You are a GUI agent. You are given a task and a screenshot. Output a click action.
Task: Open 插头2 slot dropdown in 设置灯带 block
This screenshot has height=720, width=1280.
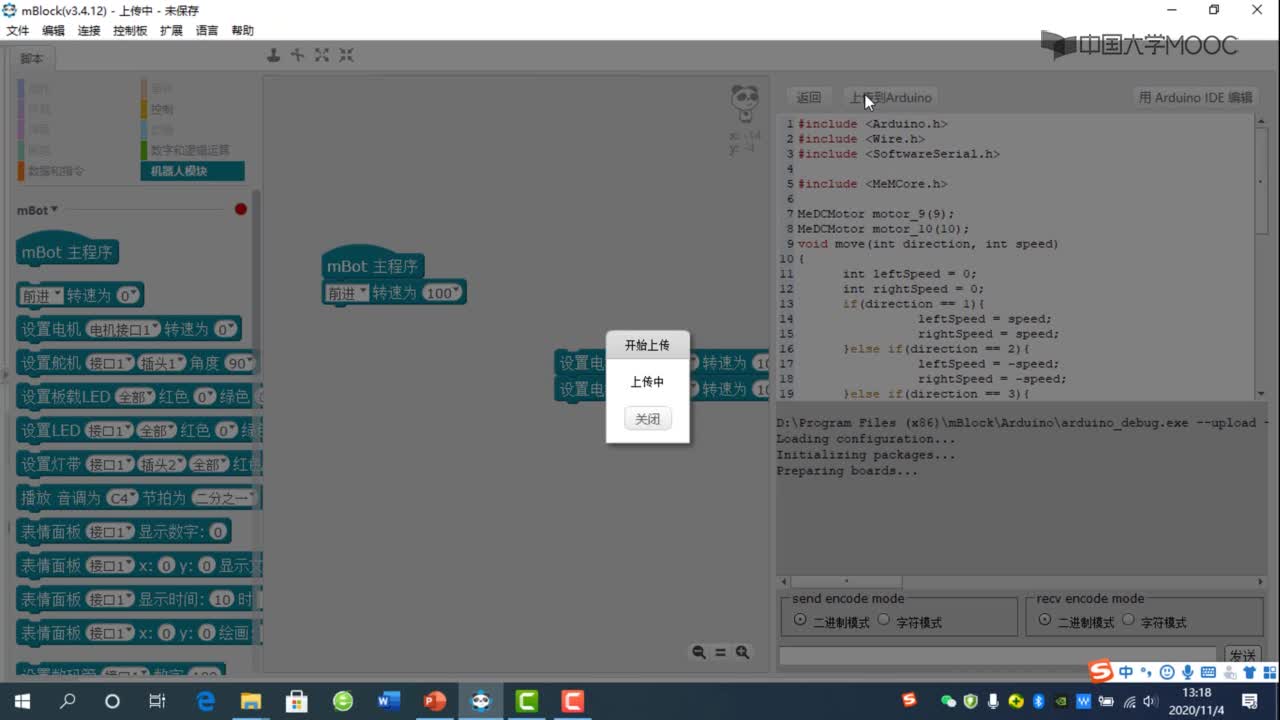tap(161, 465)
